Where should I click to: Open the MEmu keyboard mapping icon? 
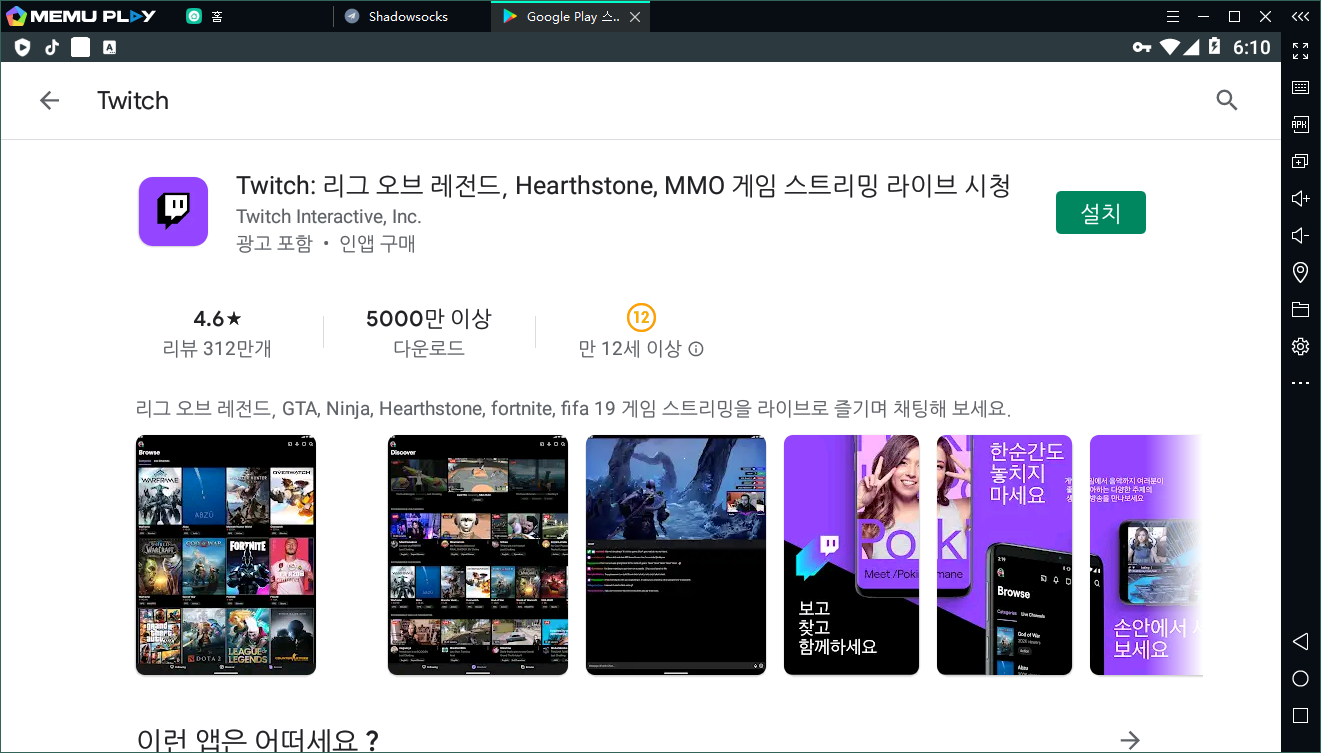1300,88
